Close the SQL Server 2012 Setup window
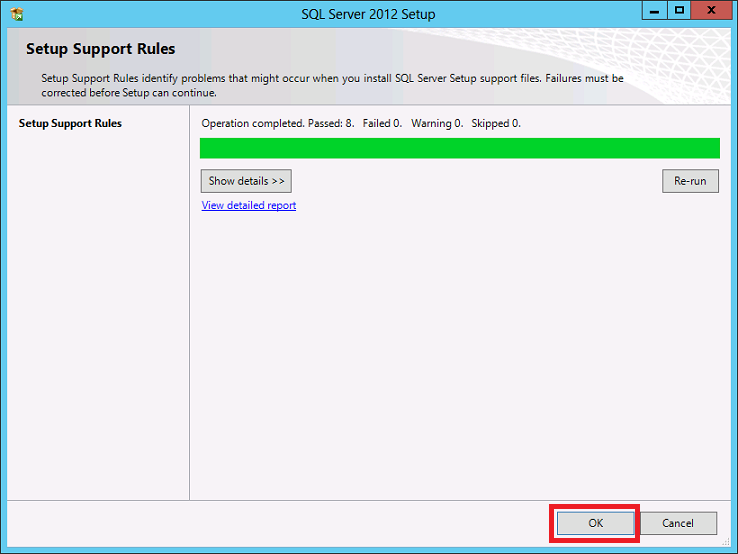 [711, 10]
